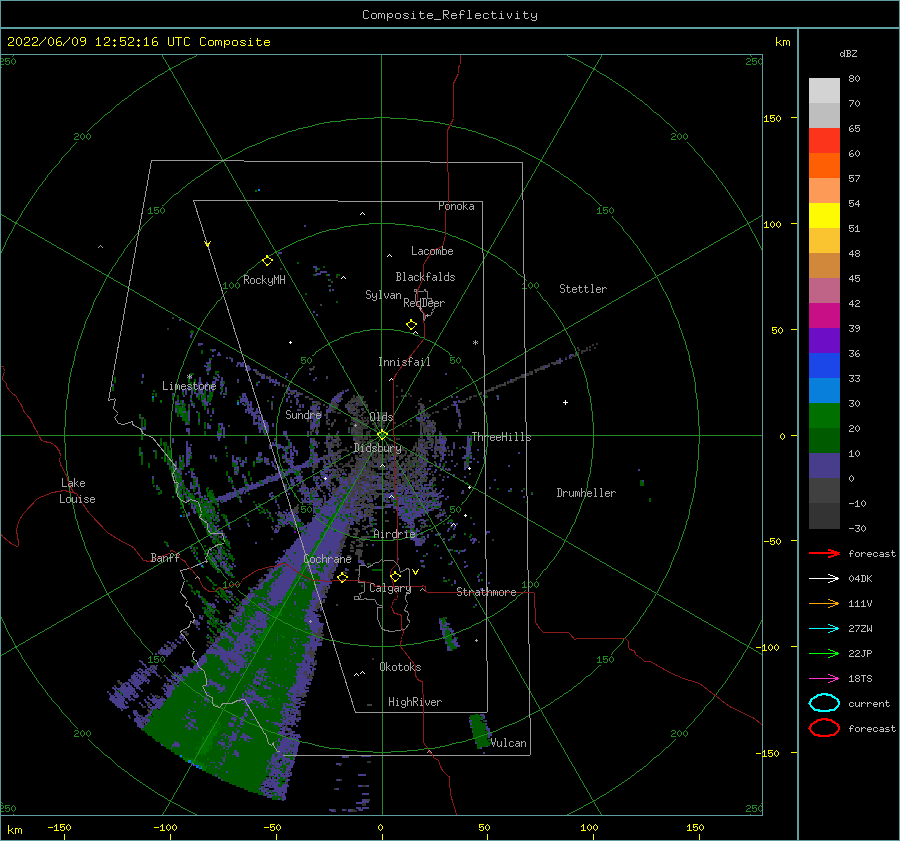Click the Banff town label

click(165, 557)
